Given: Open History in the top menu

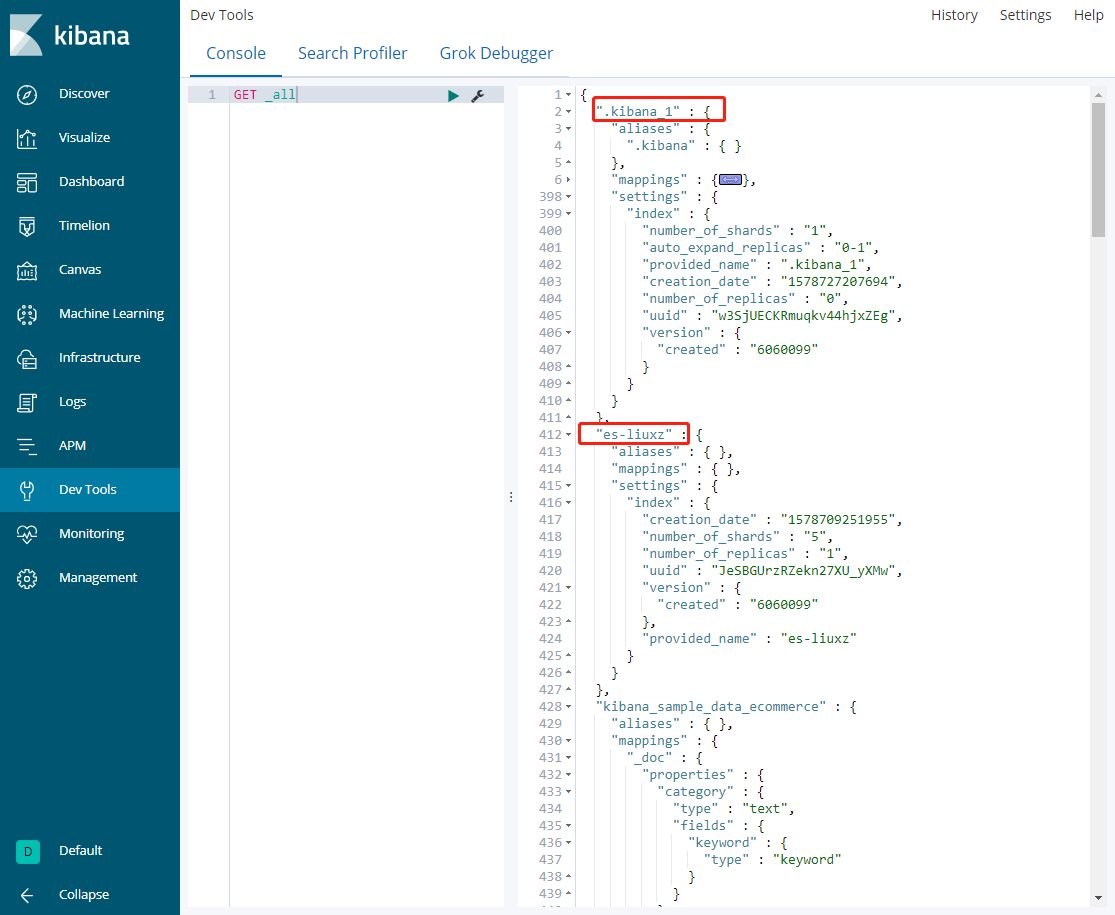Looking at the screenshot, I should [x=954, y=15].
